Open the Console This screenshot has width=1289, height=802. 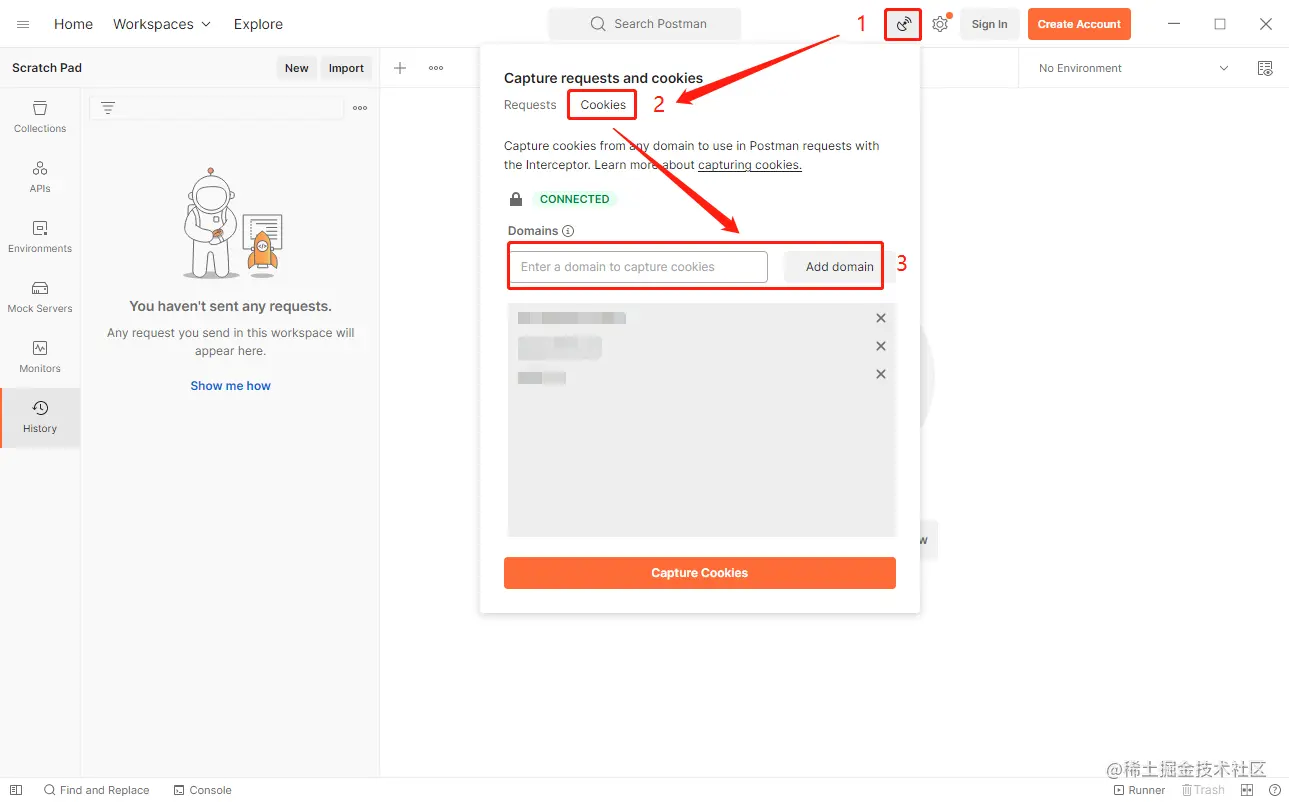(202, 790)
